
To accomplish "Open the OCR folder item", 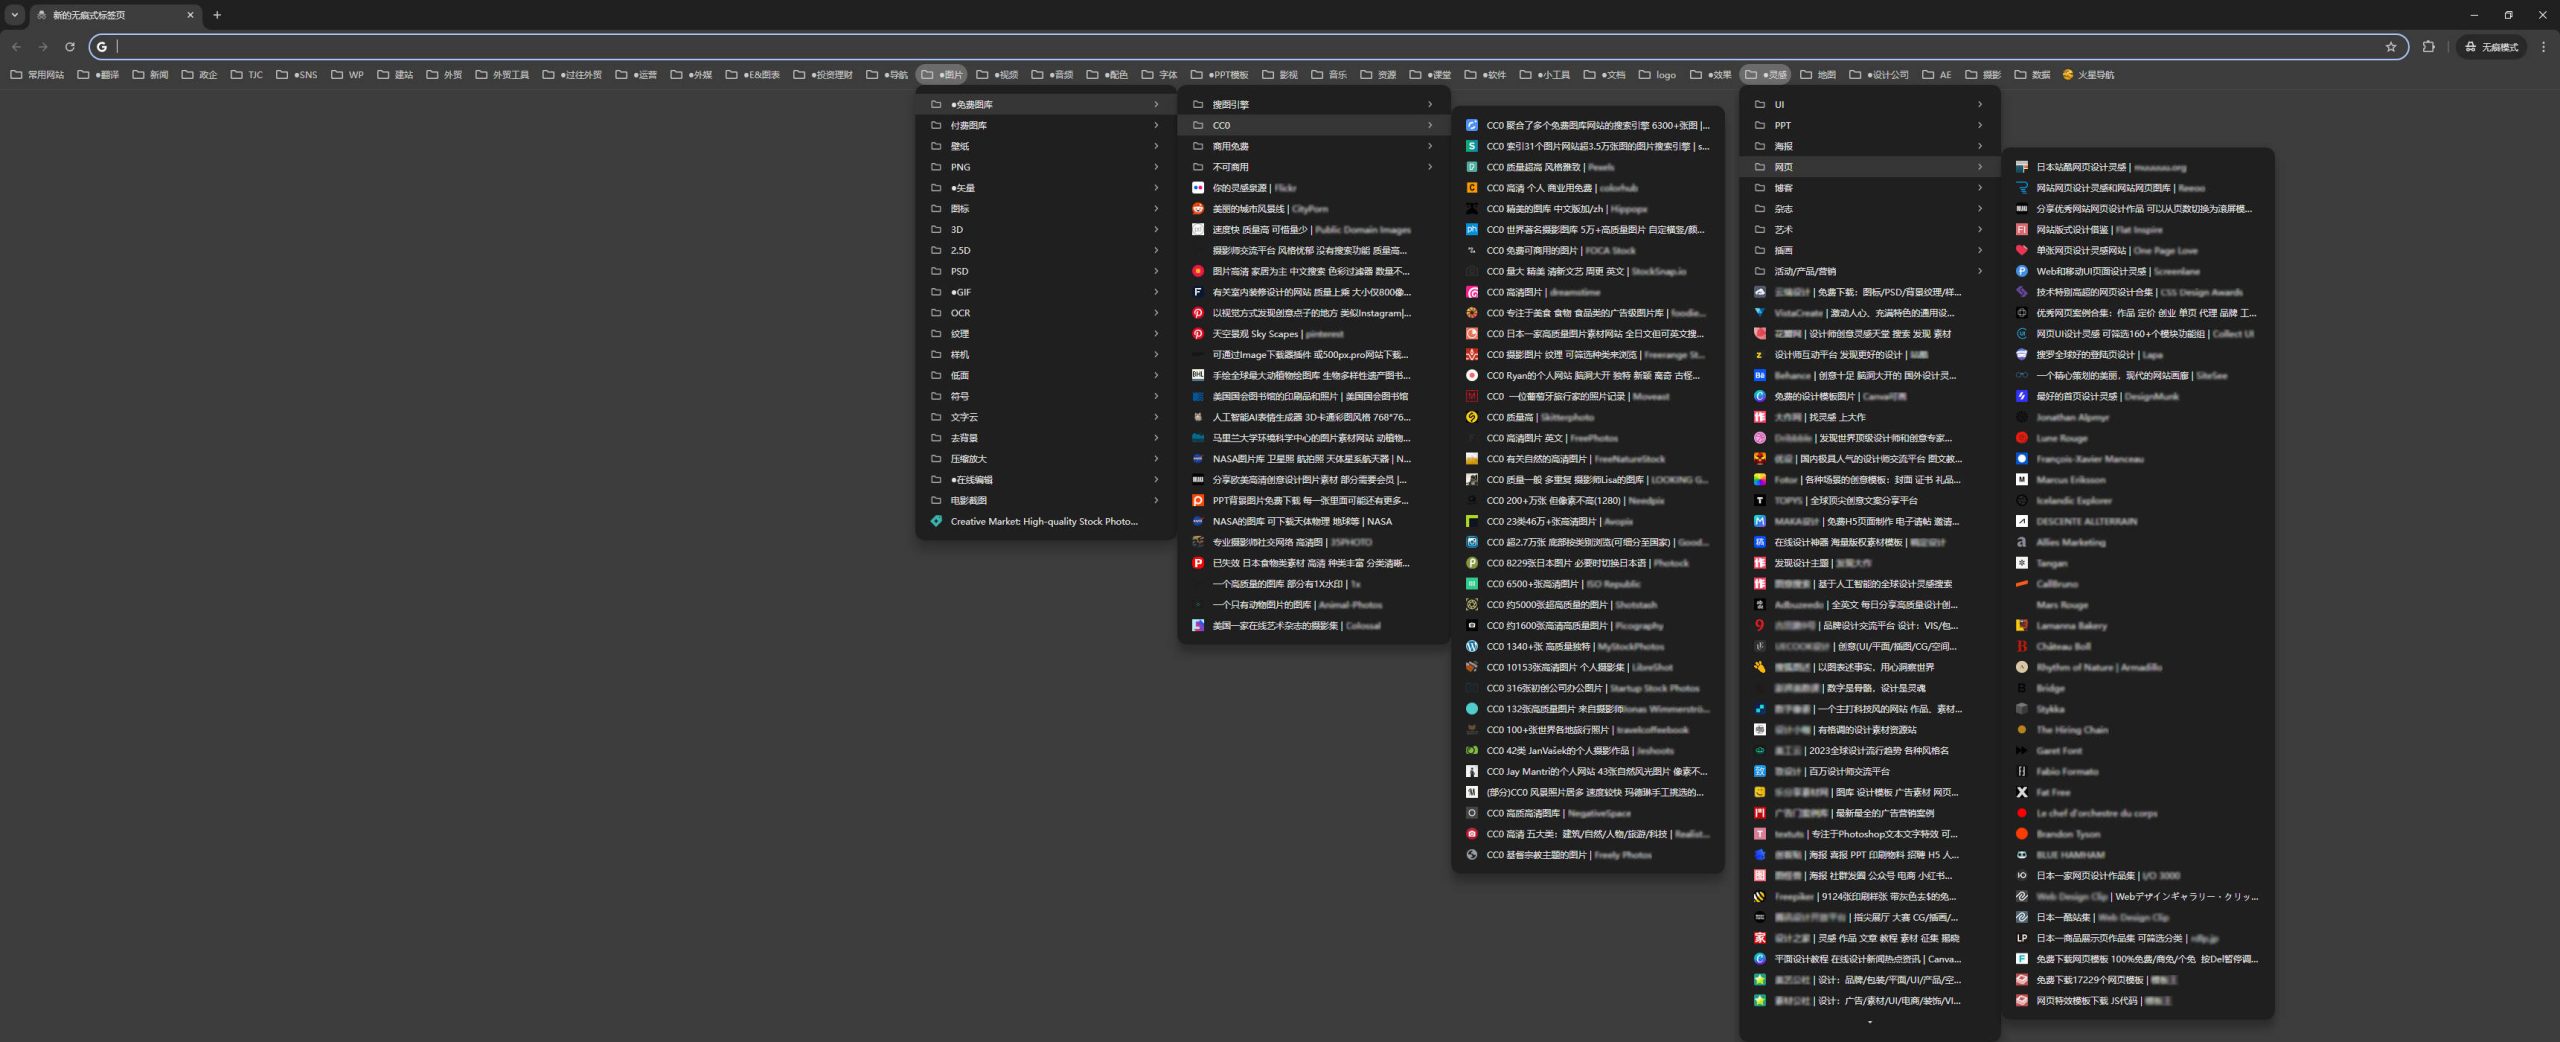I will 1045,313.
